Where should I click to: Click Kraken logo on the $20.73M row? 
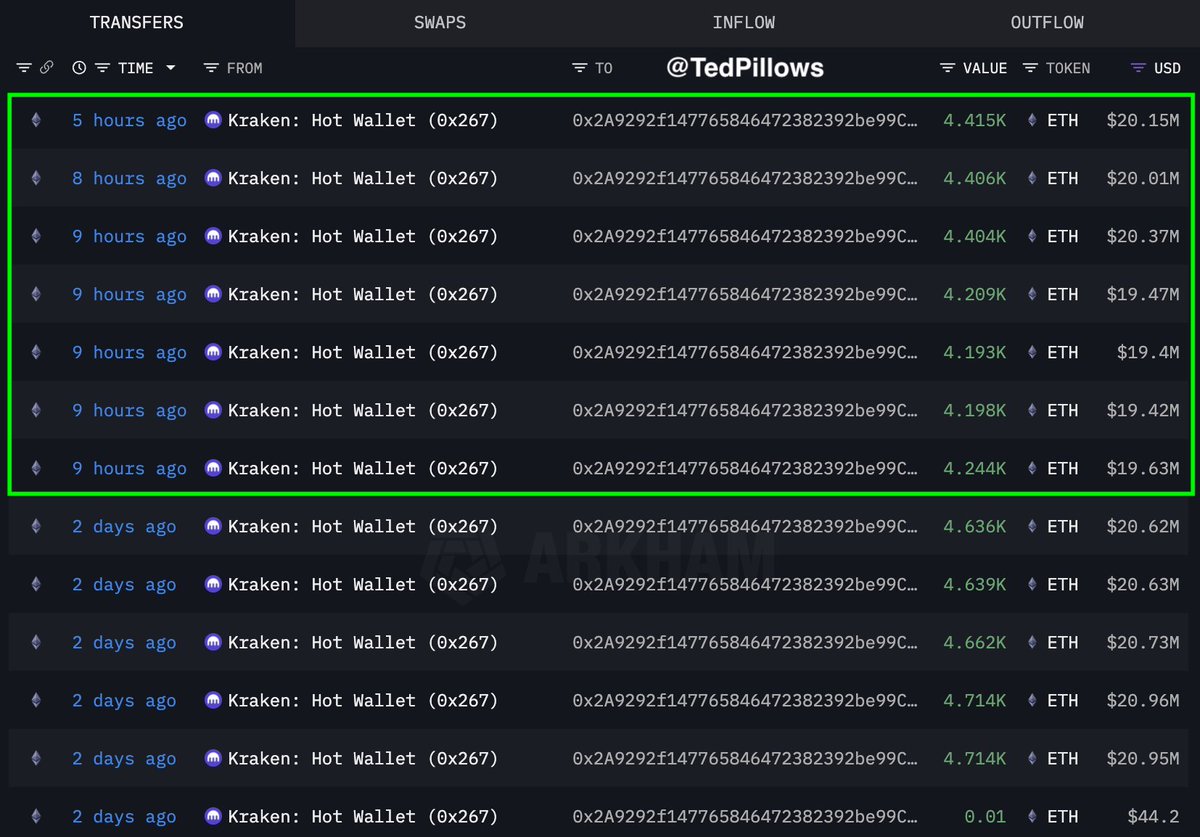[213, 642]
